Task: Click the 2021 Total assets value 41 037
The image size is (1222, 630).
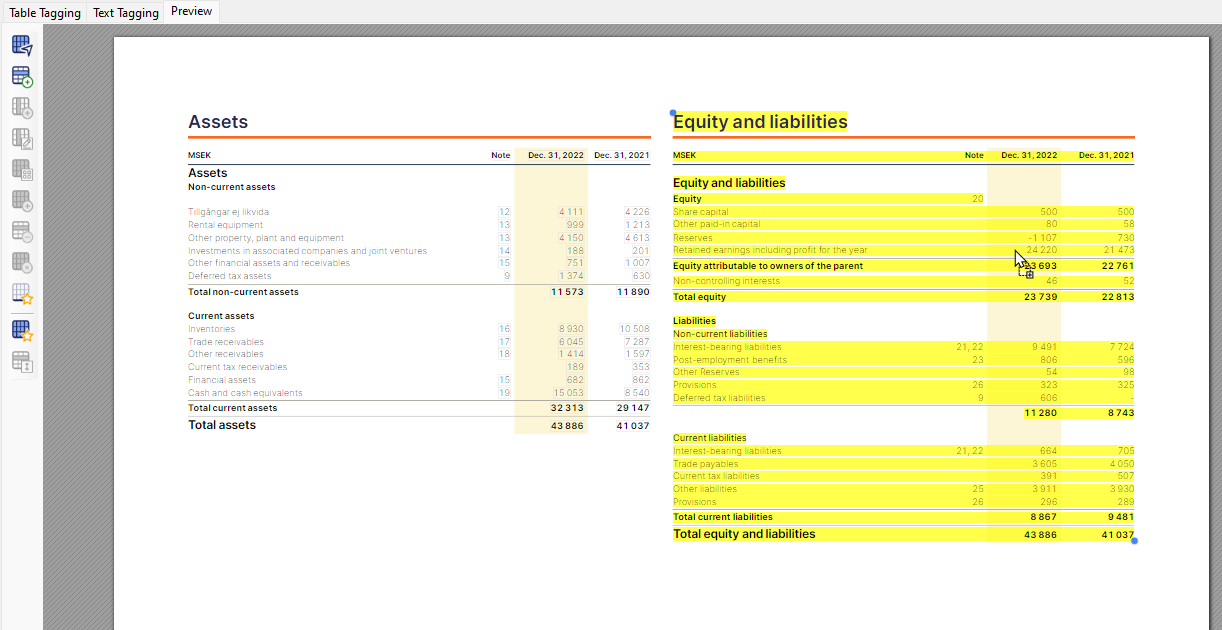Action: tap(632, 426)
